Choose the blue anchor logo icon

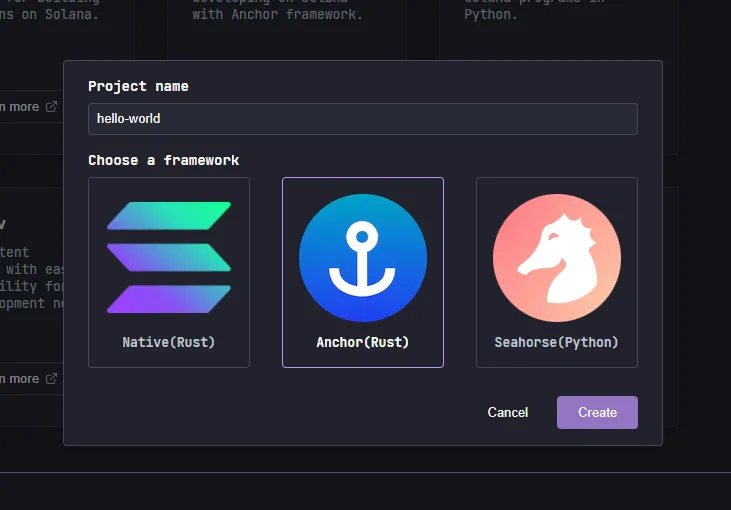363,258
